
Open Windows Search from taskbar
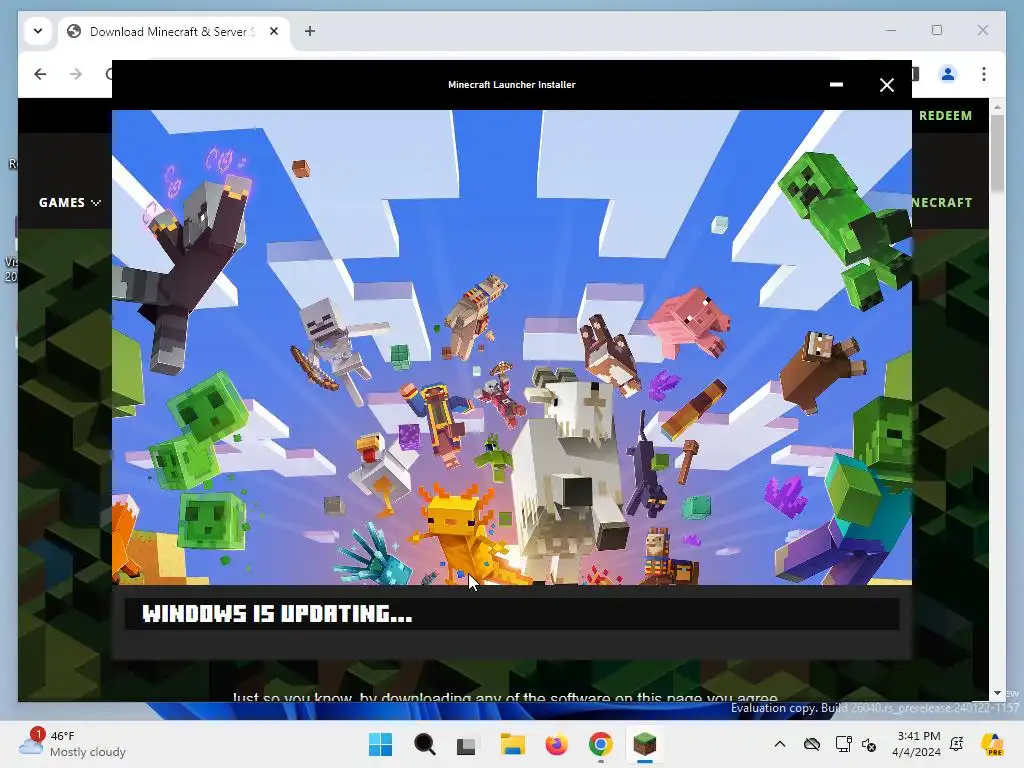(424, 744)
